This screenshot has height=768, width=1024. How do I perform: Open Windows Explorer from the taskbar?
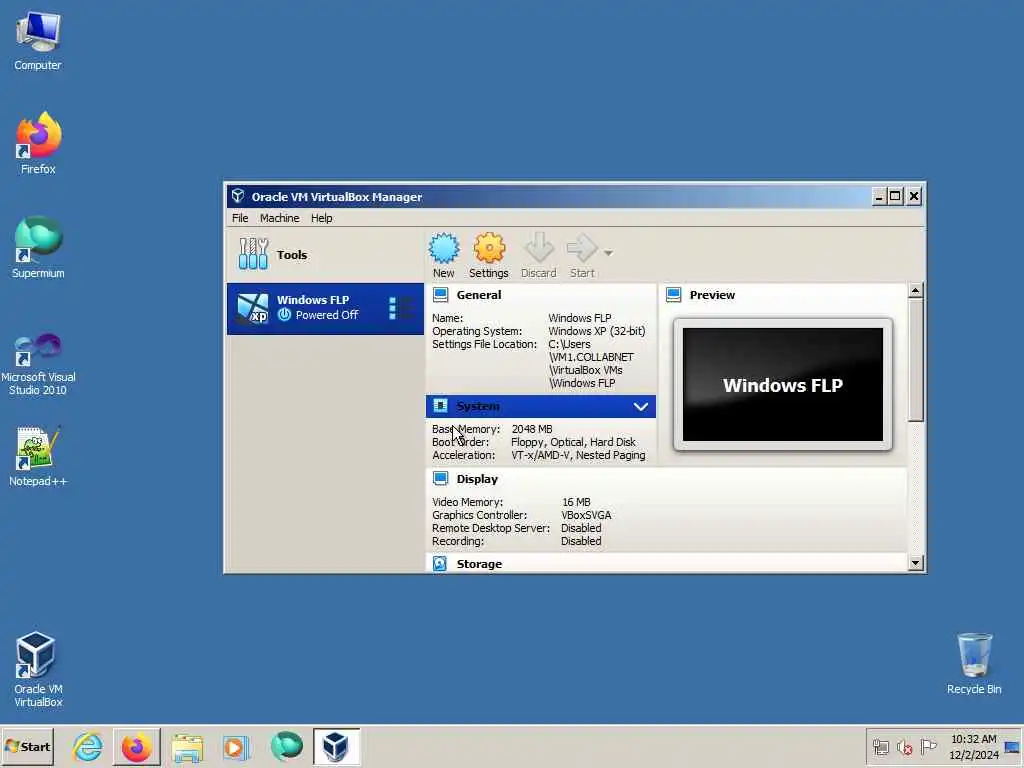pyautogui.click(x=187, y=747)
